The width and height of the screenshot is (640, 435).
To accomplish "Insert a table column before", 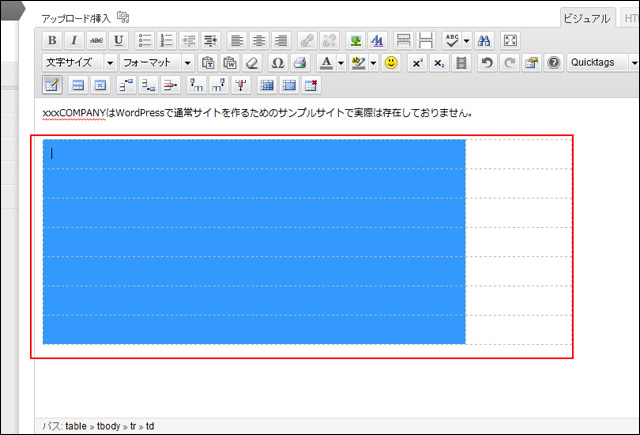I will [196, 85].
